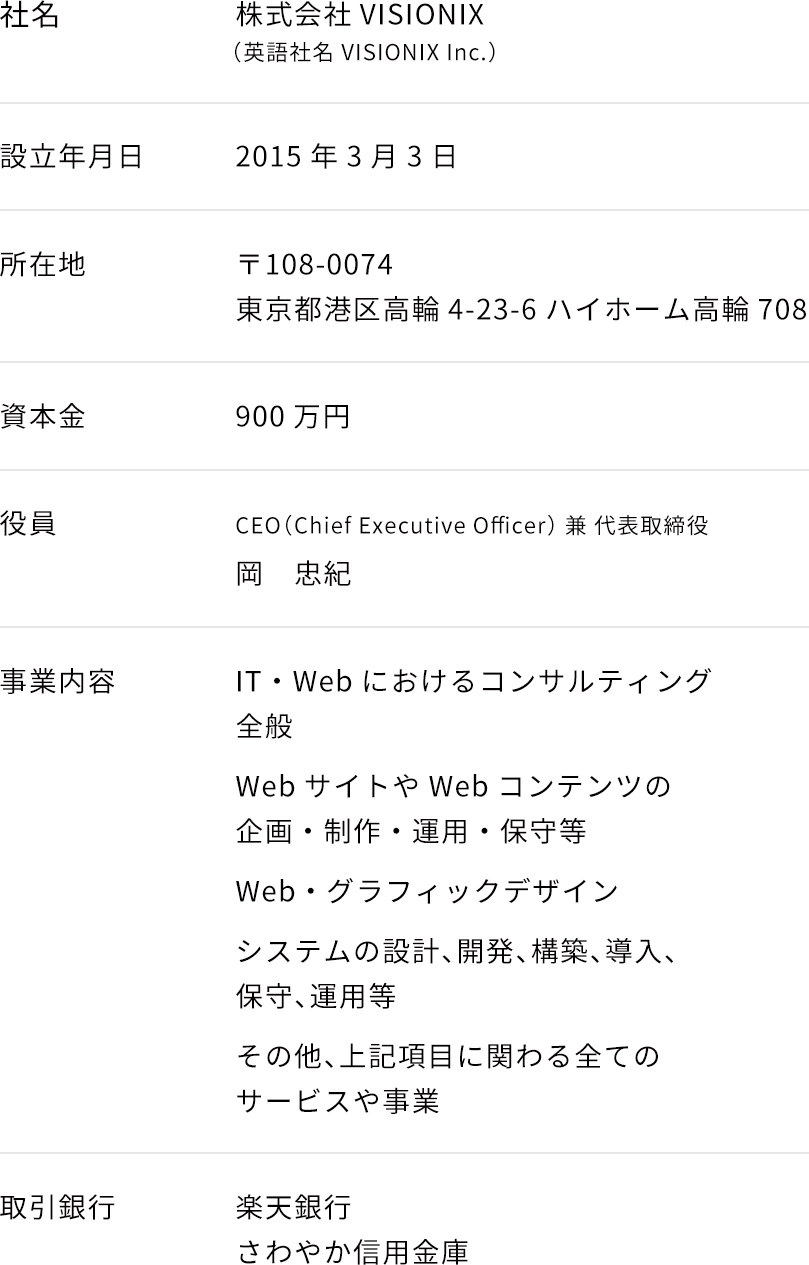Click the 資本金 label
The image size is (809, 1265).
coord(43,417)
